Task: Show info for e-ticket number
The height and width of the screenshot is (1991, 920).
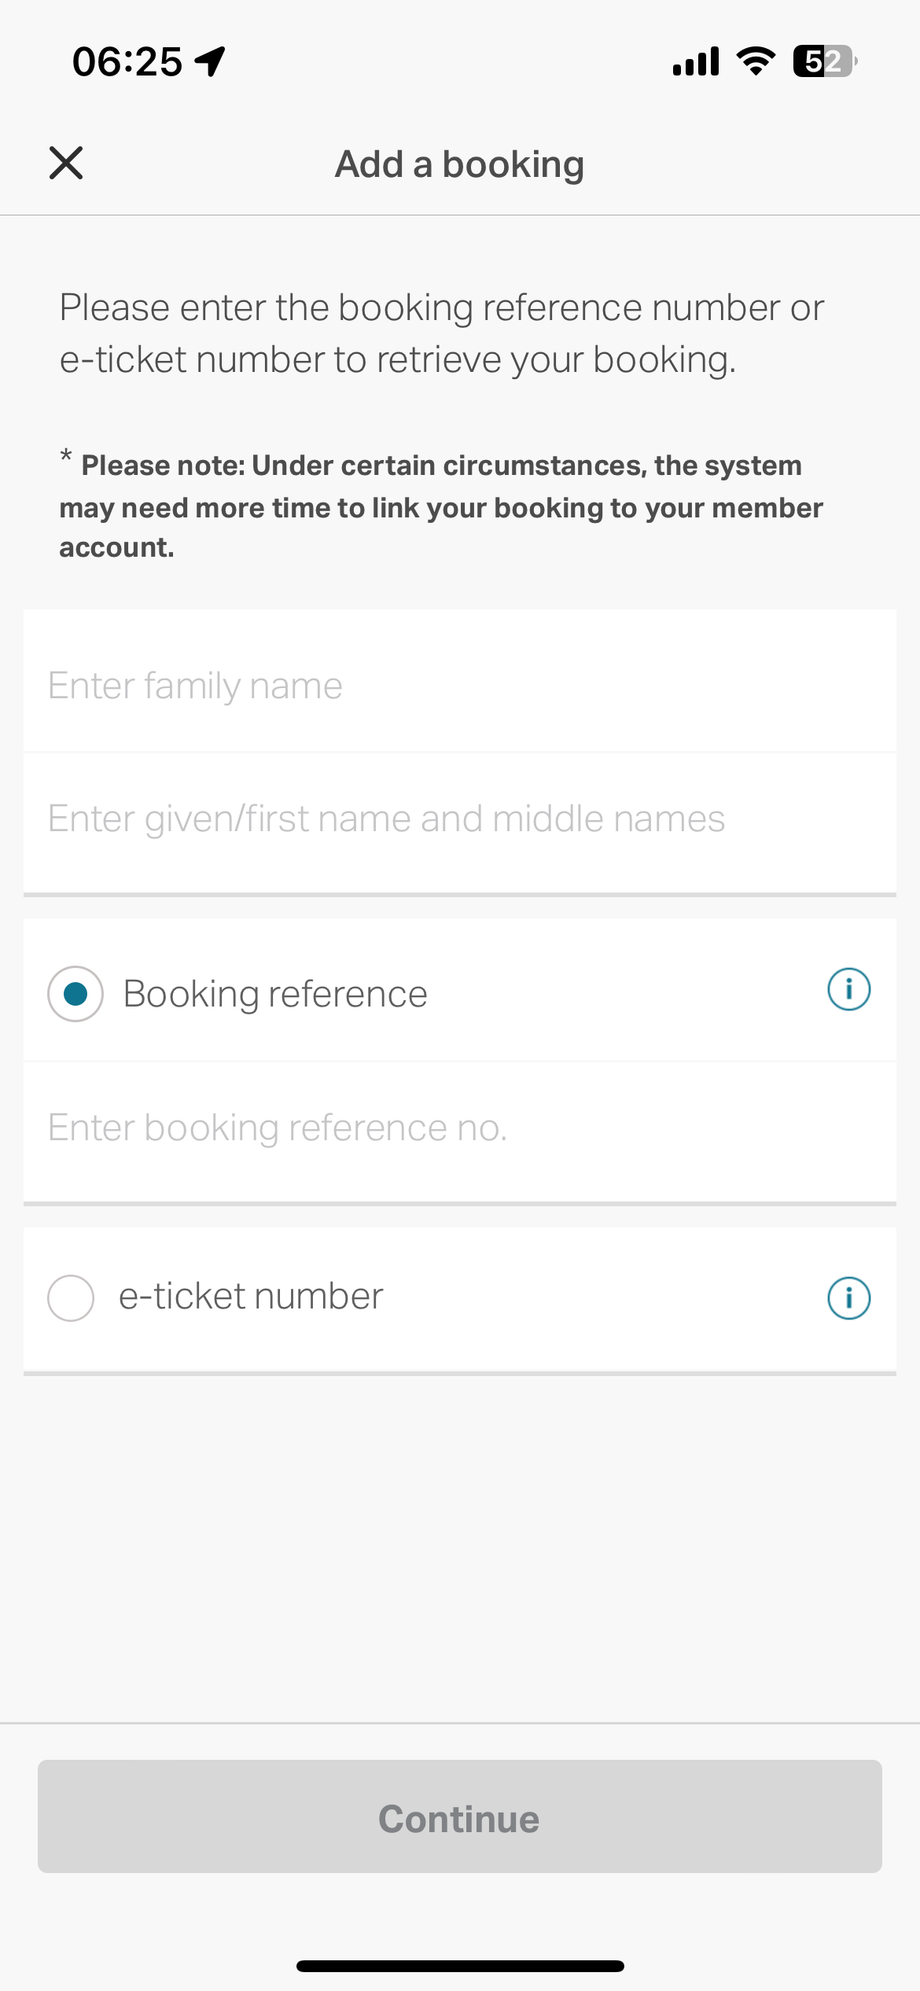Action: 849,1298
